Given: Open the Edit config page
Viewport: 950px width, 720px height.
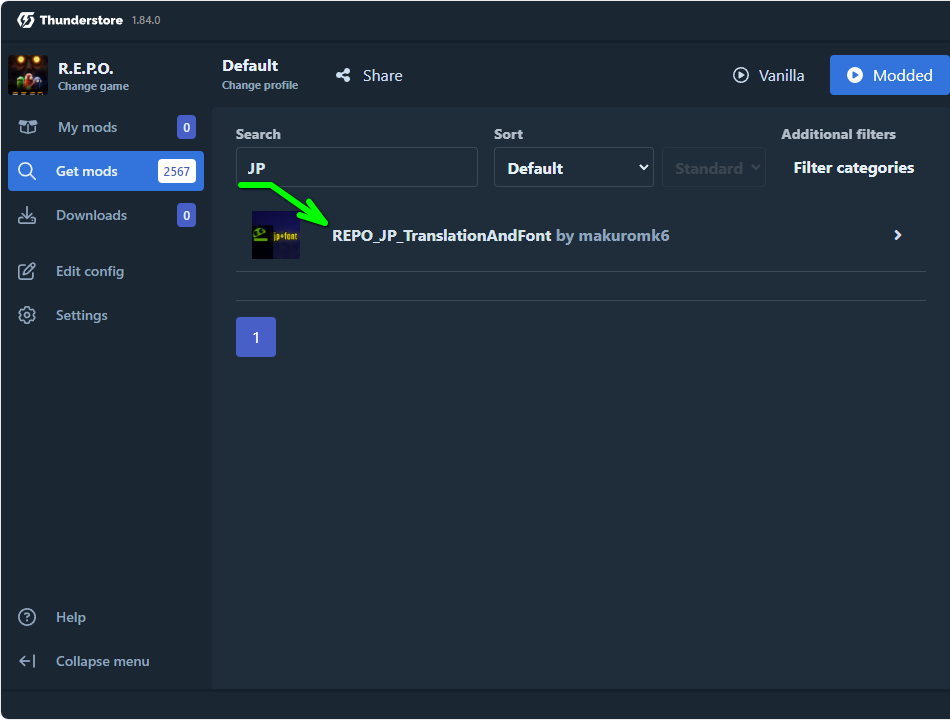Looking at the screenshot, I should point(106,271).
